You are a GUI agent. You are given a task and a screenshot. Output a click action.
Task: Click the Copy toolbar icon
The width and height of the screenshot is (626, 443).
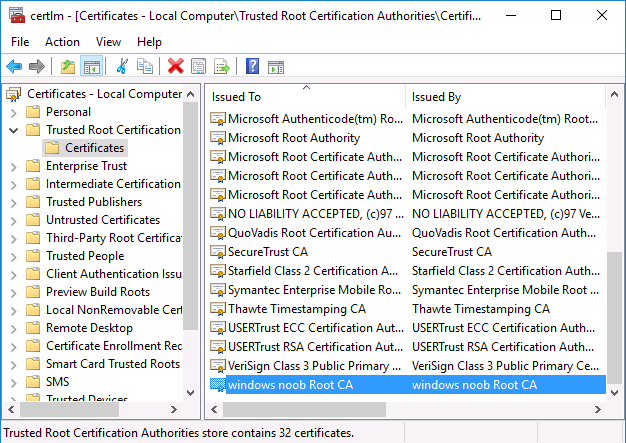pos(145,66)
